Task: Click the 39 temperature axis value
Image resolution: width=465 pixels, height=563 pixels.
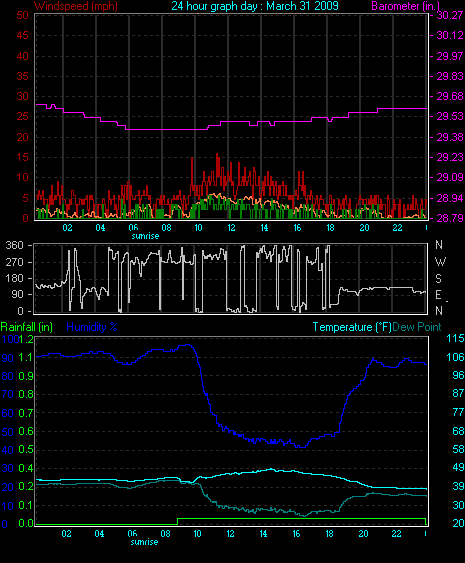Action: click(x=458, y=486)
